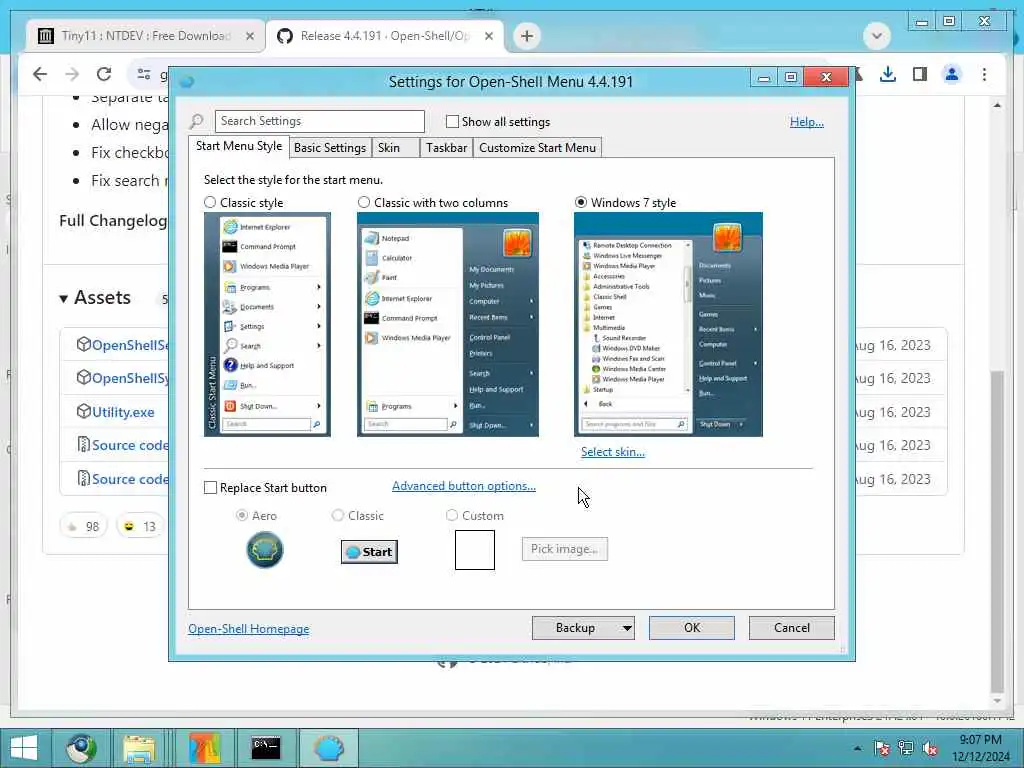The width and height of the screenshot is (1024, 768).
Task: Click the Custom button empty image box
Action: pyautogui.click(x=475, y=550)
